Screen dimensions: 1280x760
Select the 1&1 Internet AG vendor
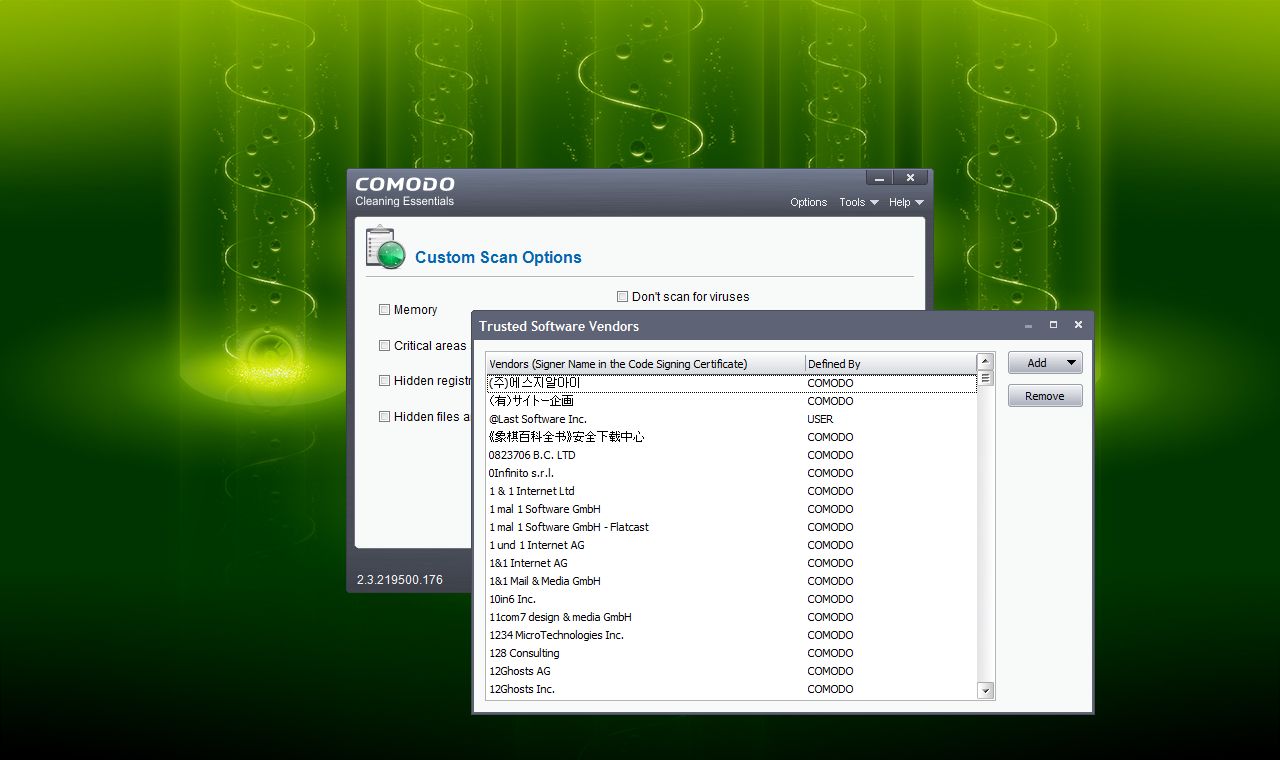pos(731,563)
